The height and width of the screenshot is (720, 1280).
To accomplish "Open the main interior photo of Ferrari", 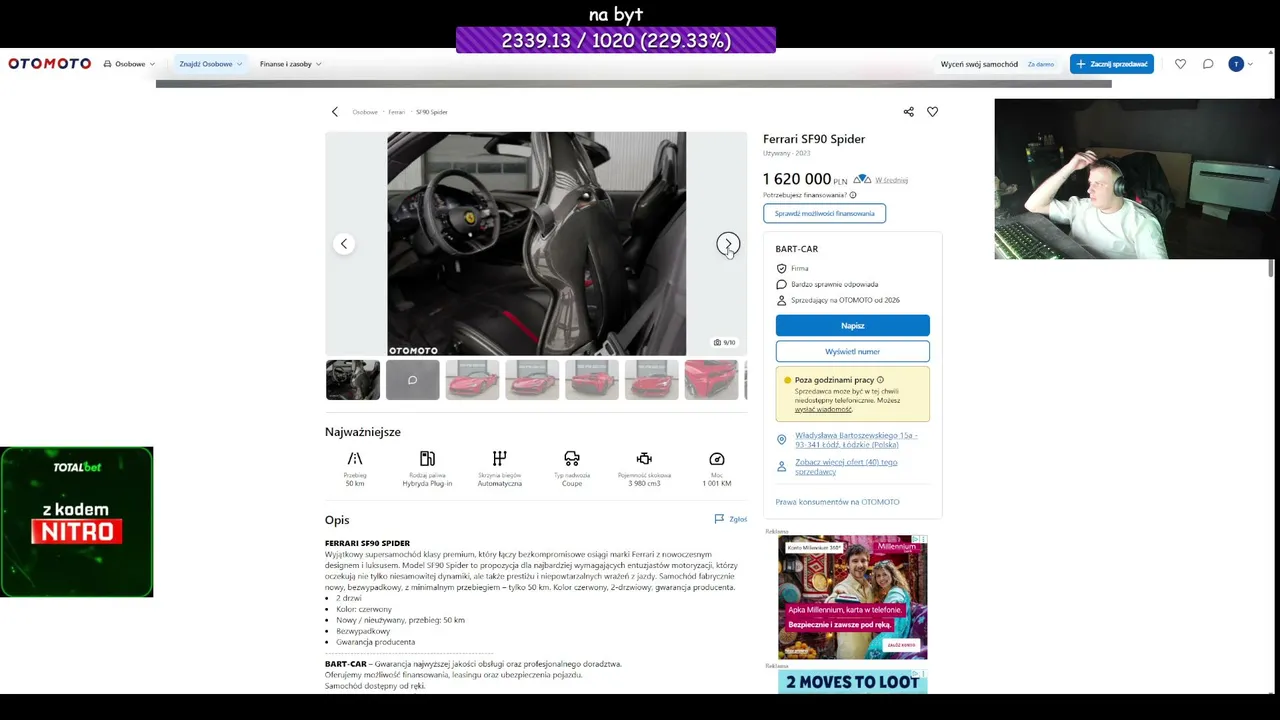I will [537, 244].
